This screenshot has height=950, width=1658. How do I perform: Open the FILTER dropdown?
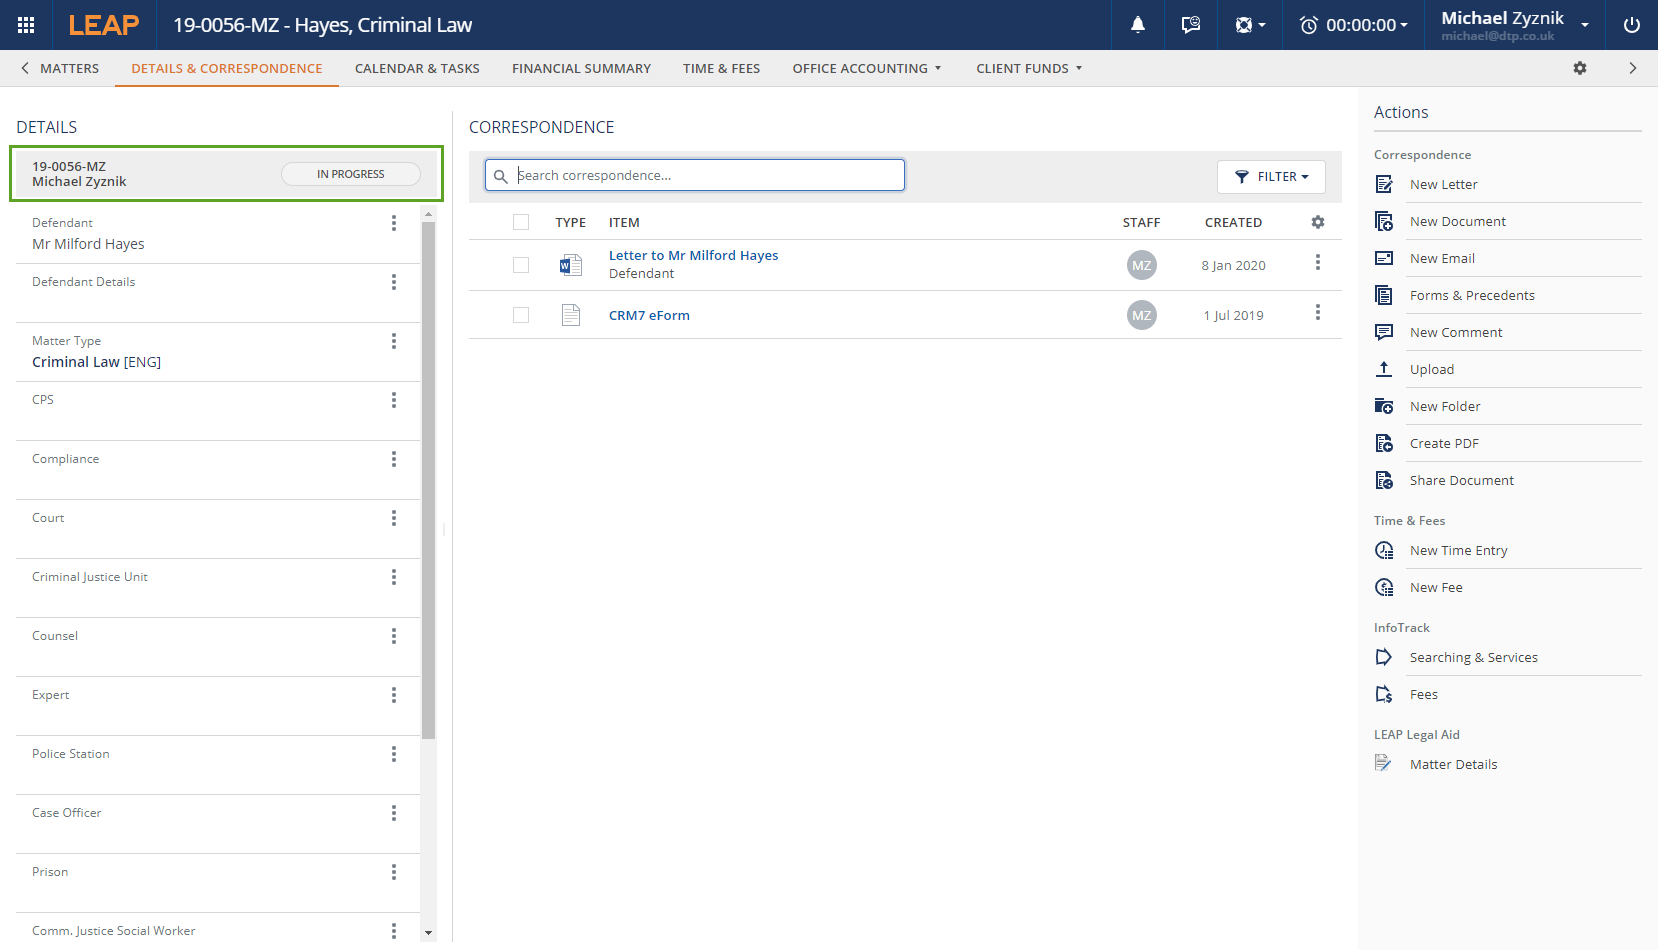point(1271,176)
